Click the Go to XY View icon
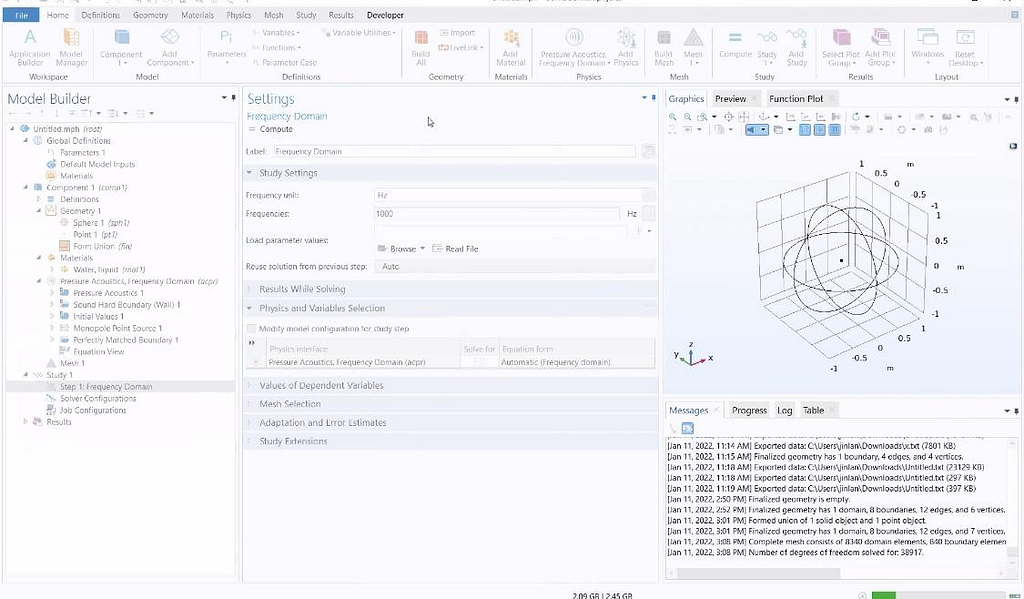 (x=791, y=117)
